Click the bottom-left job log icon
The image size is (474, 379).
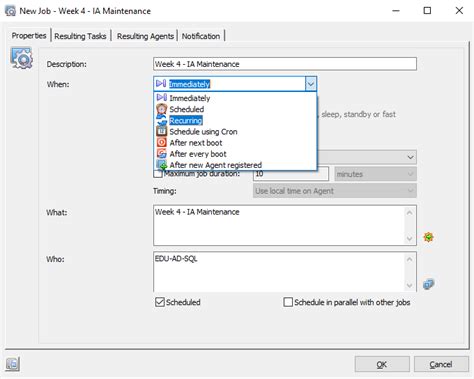pyautogui.click(x=12, y=364)
